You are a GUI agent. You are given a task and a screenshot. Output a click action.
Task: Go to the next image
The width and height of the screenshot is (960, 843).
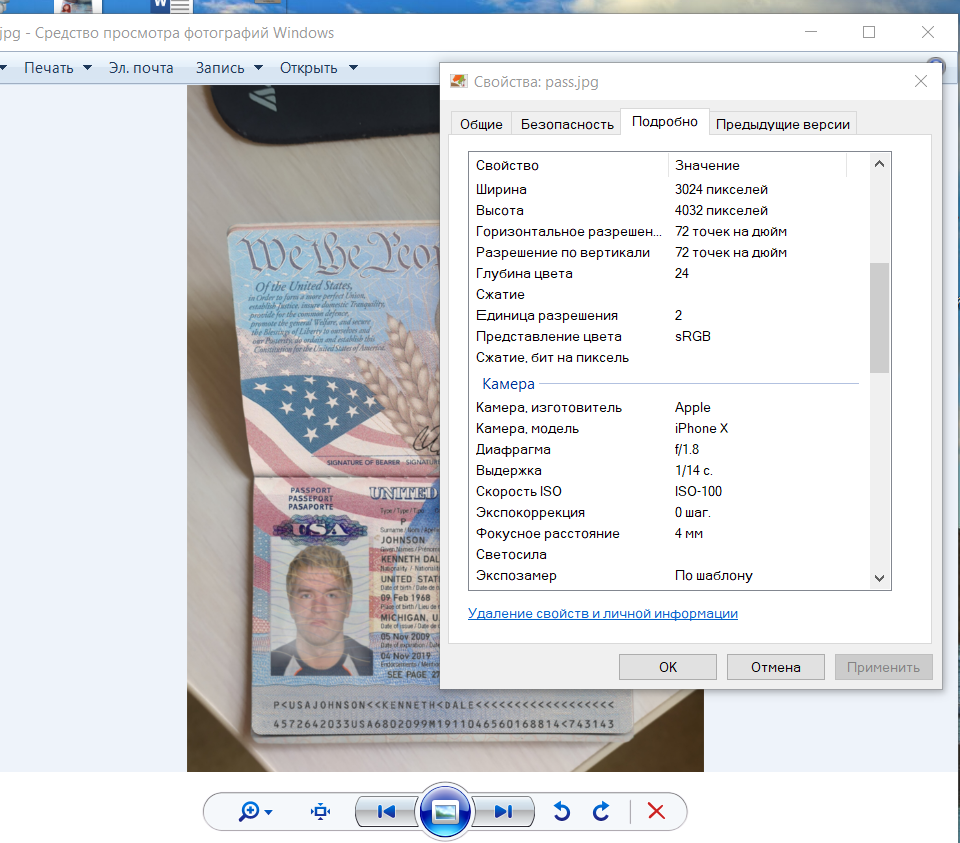click(x=503, y=812)
